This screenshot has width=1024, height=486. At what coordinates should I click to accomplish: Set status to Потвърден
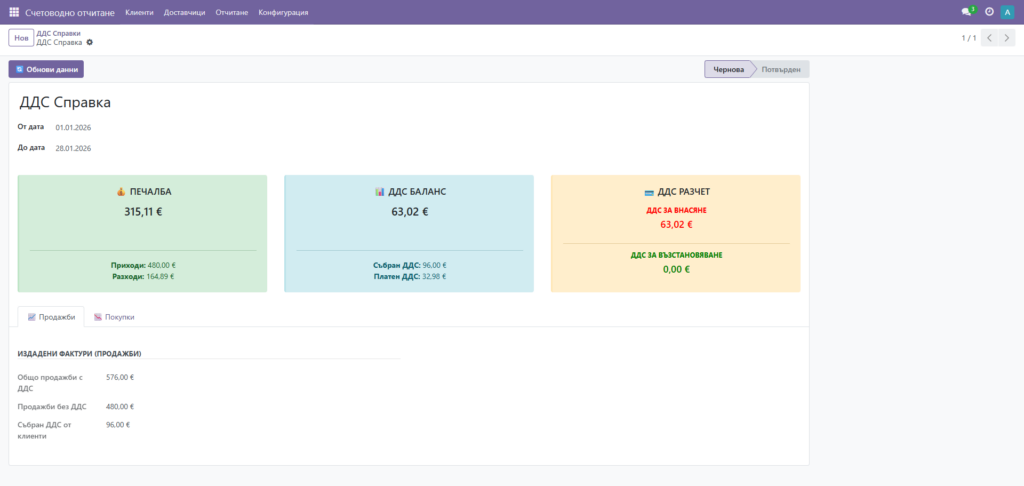click(781, 69)
